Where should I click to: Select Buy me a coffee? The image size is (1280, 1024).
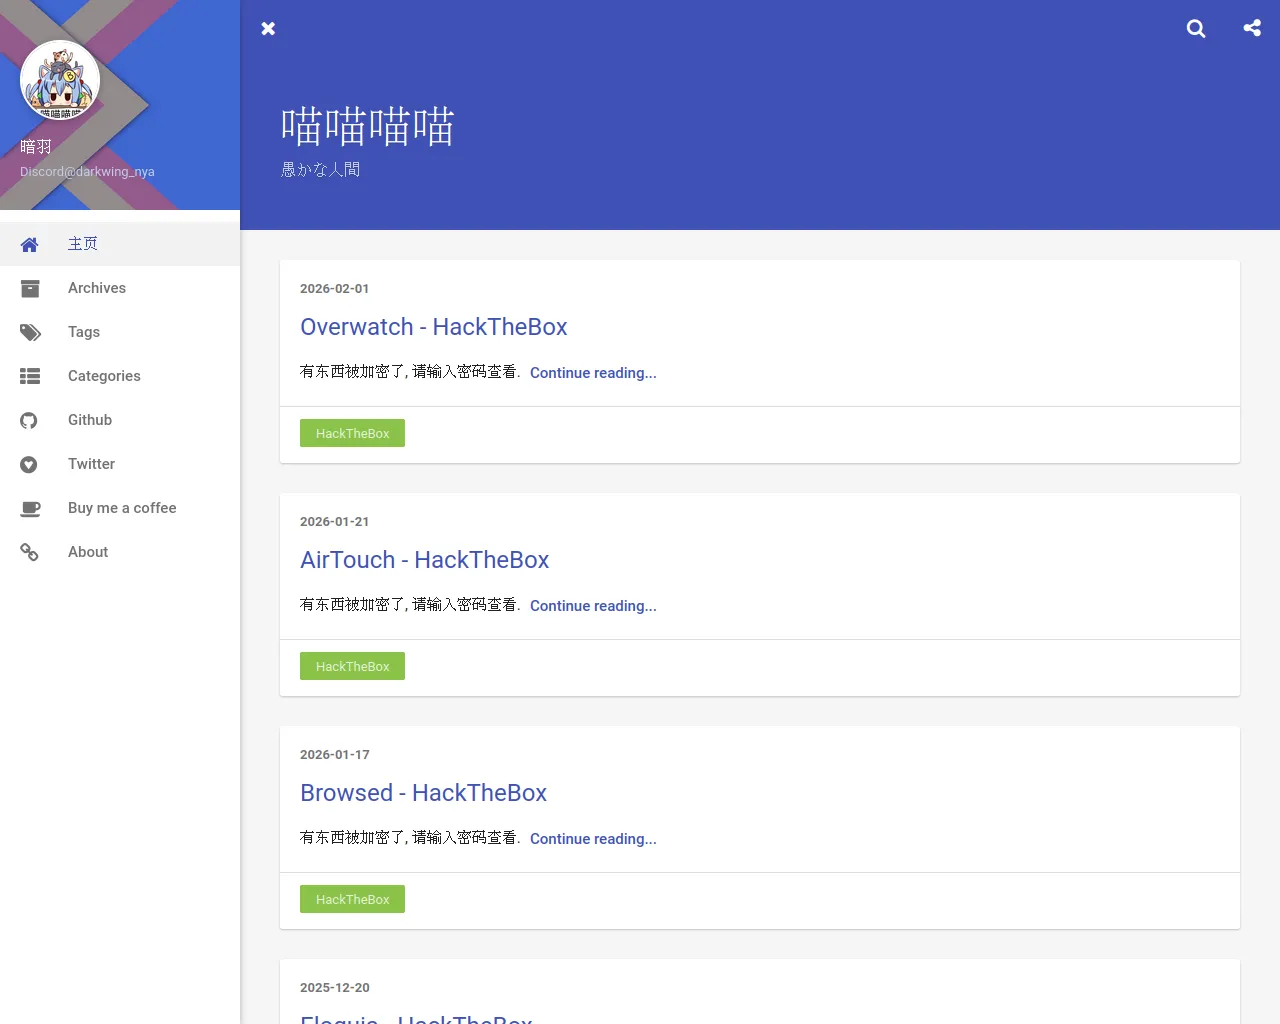coord(120,508)
